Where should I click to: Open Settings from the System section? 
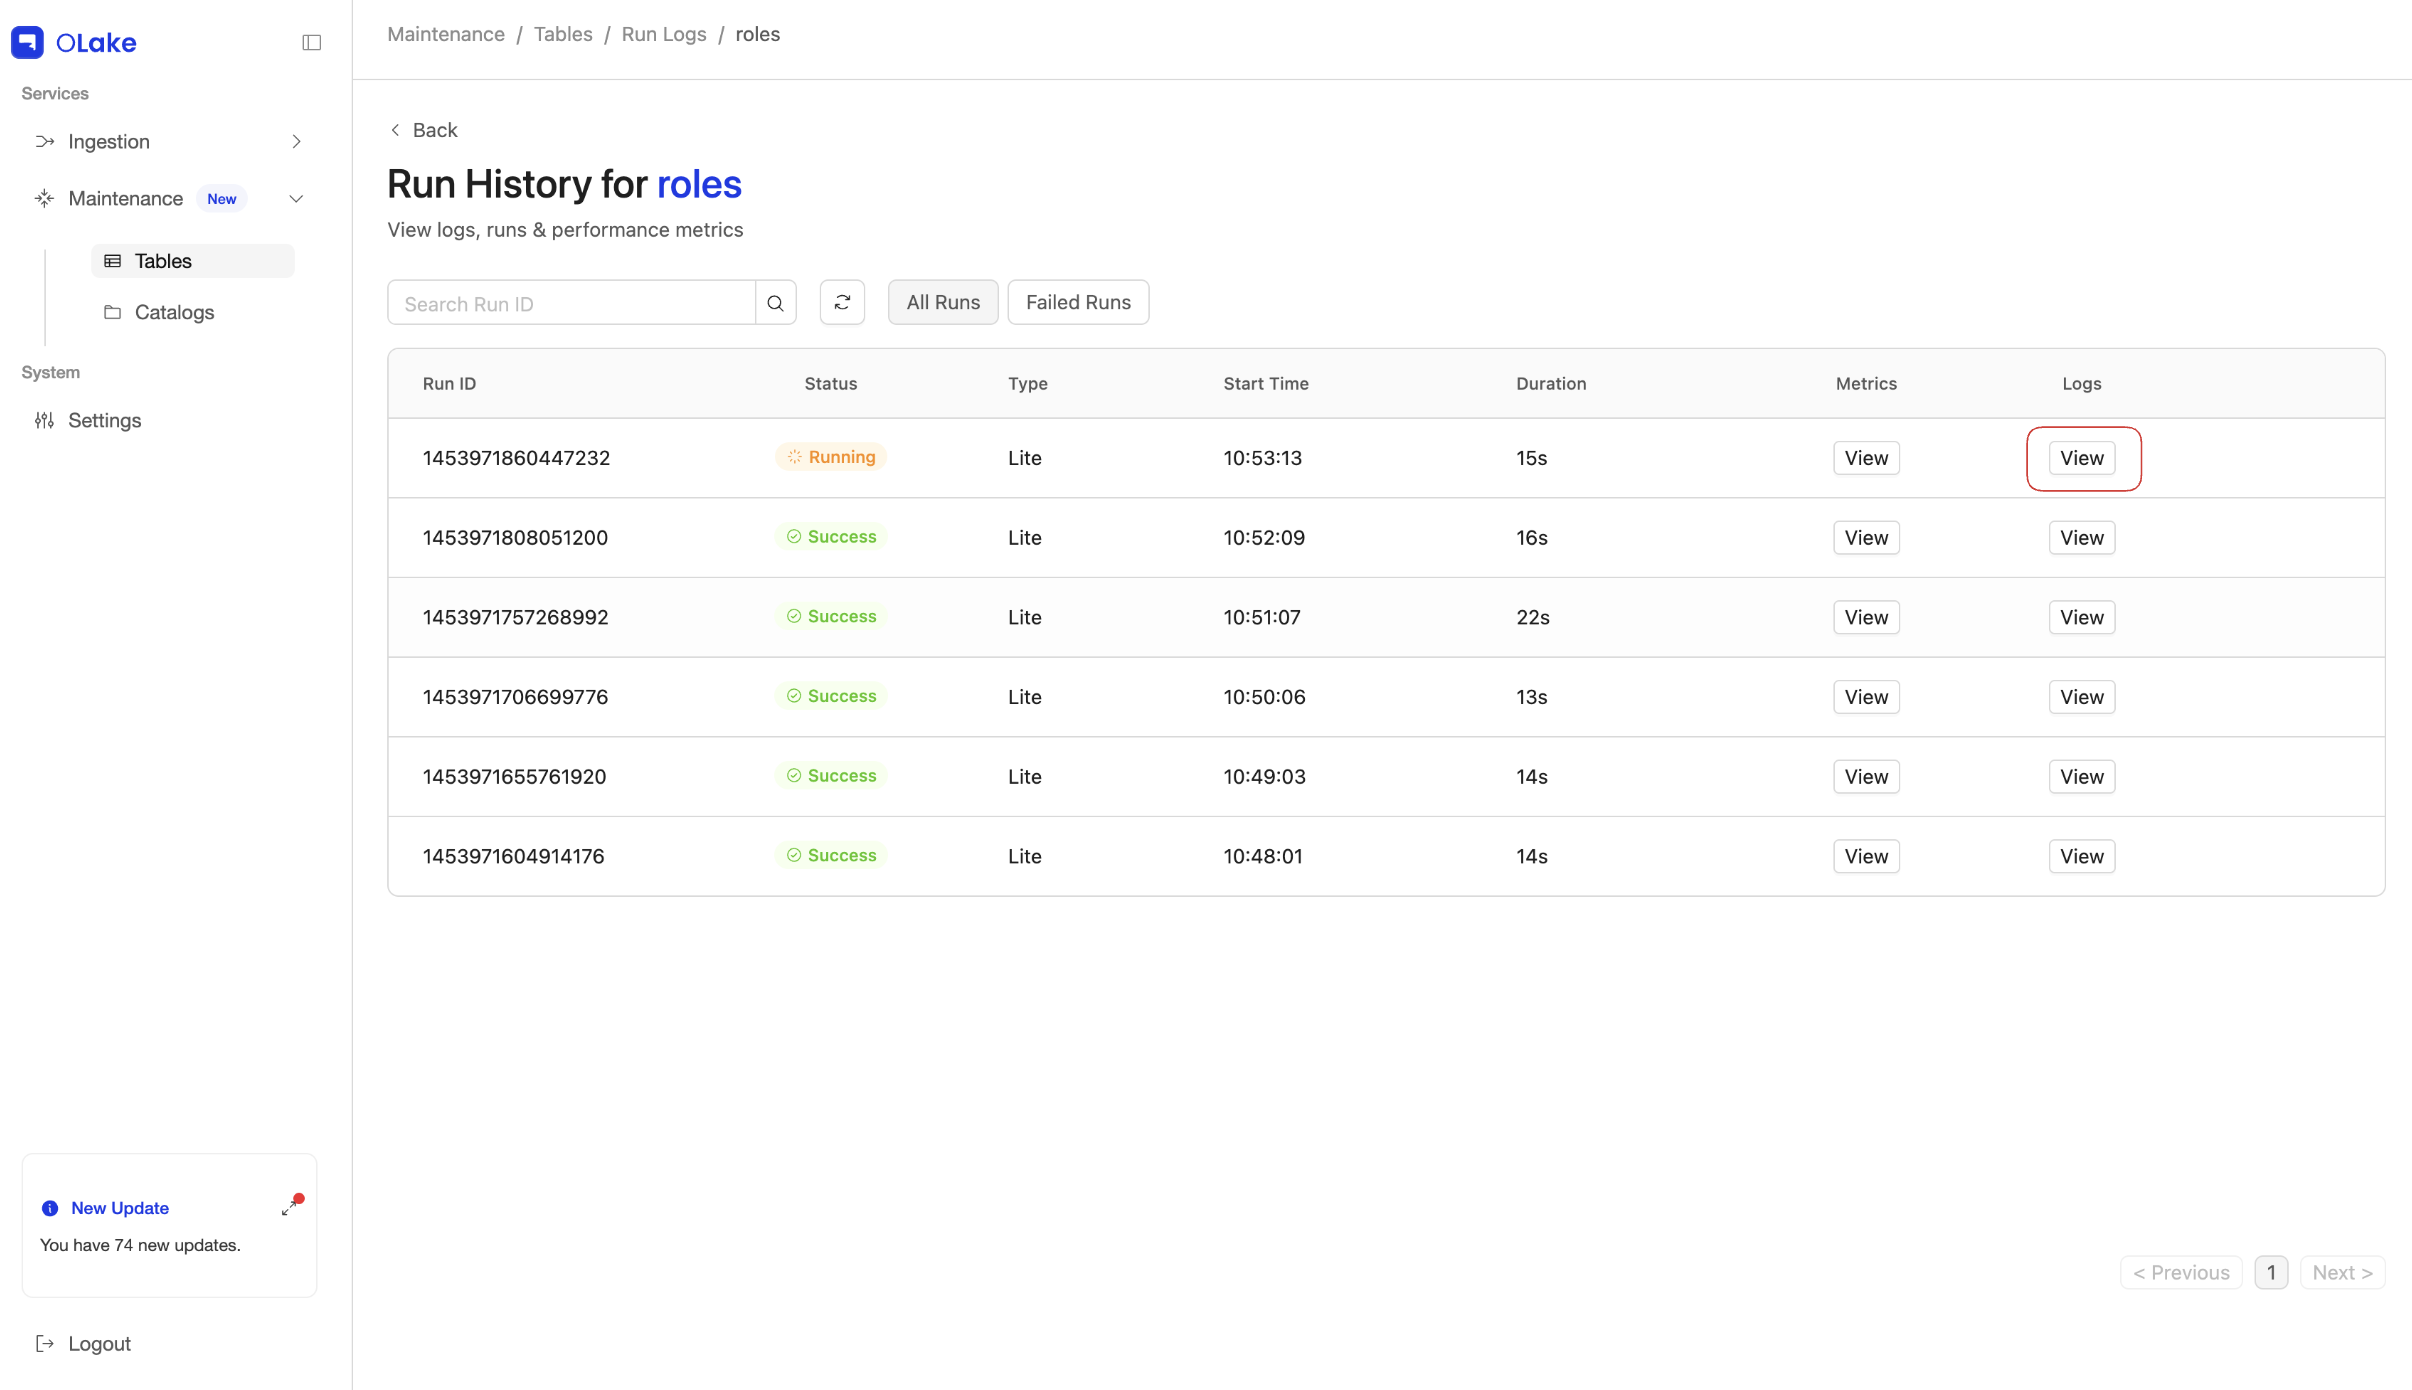[x=104, y=420]
